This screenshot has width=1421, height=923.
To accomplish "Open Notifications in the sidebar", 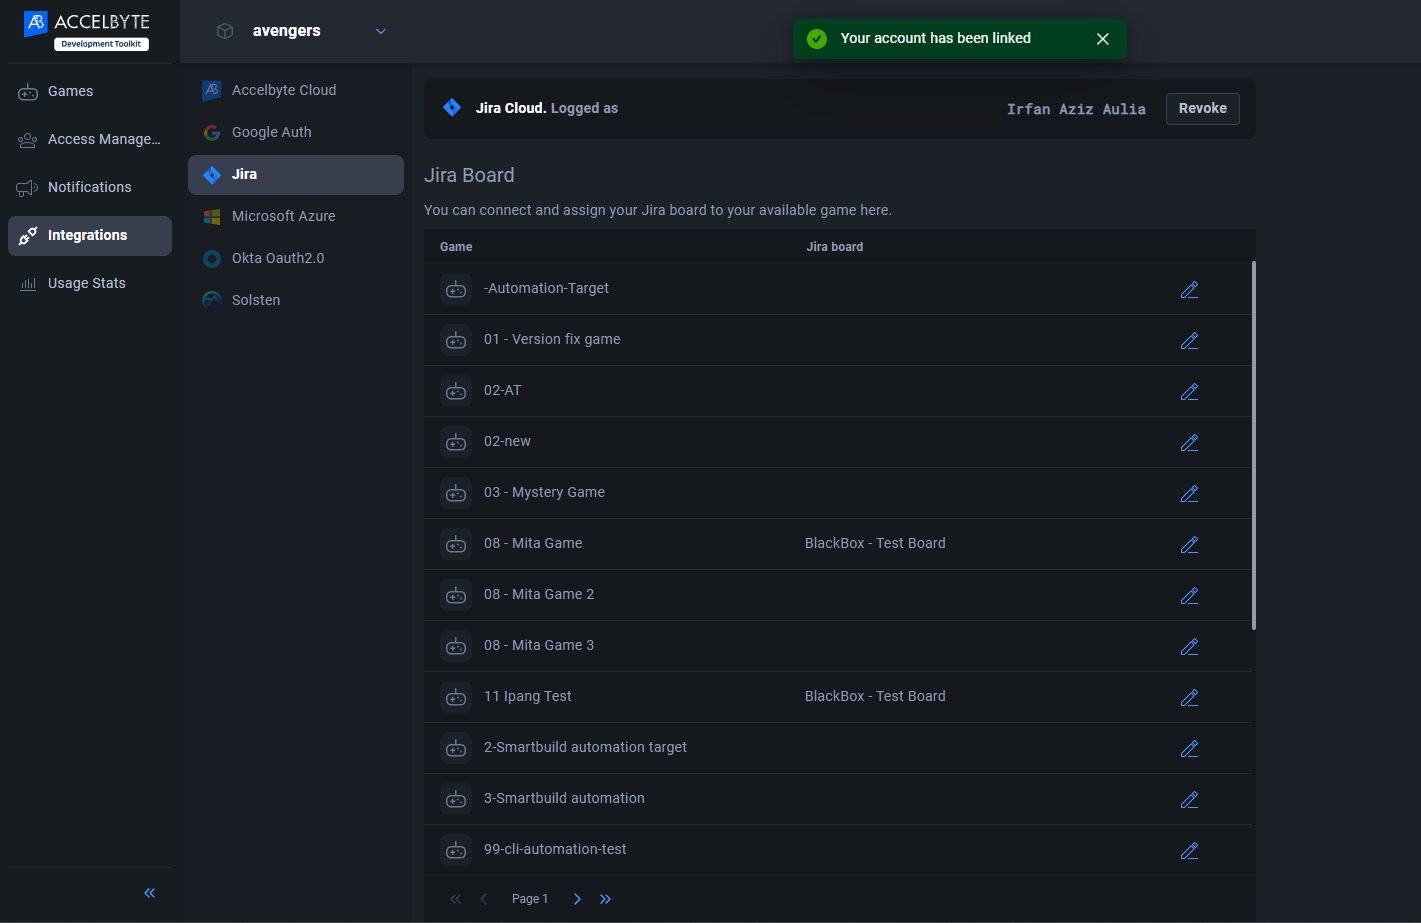I will (x=90, y=187).
